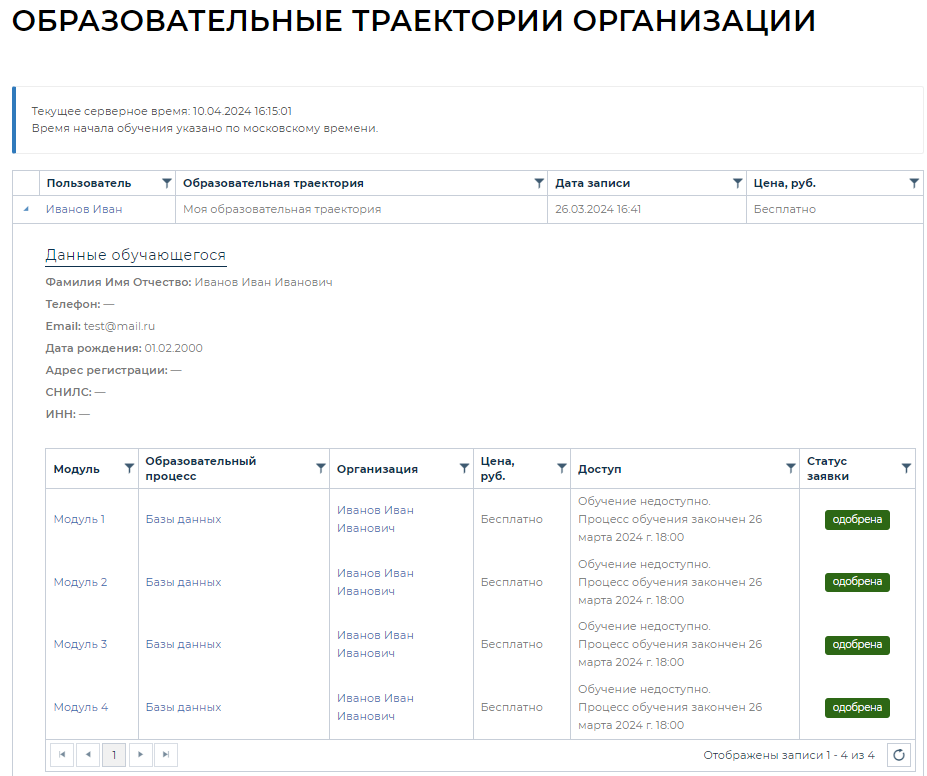Image resolution: width=927 pixels, height=776 pixels.
Task: Collapse the Иванов Иван row details
Action: tap(26, 210)
